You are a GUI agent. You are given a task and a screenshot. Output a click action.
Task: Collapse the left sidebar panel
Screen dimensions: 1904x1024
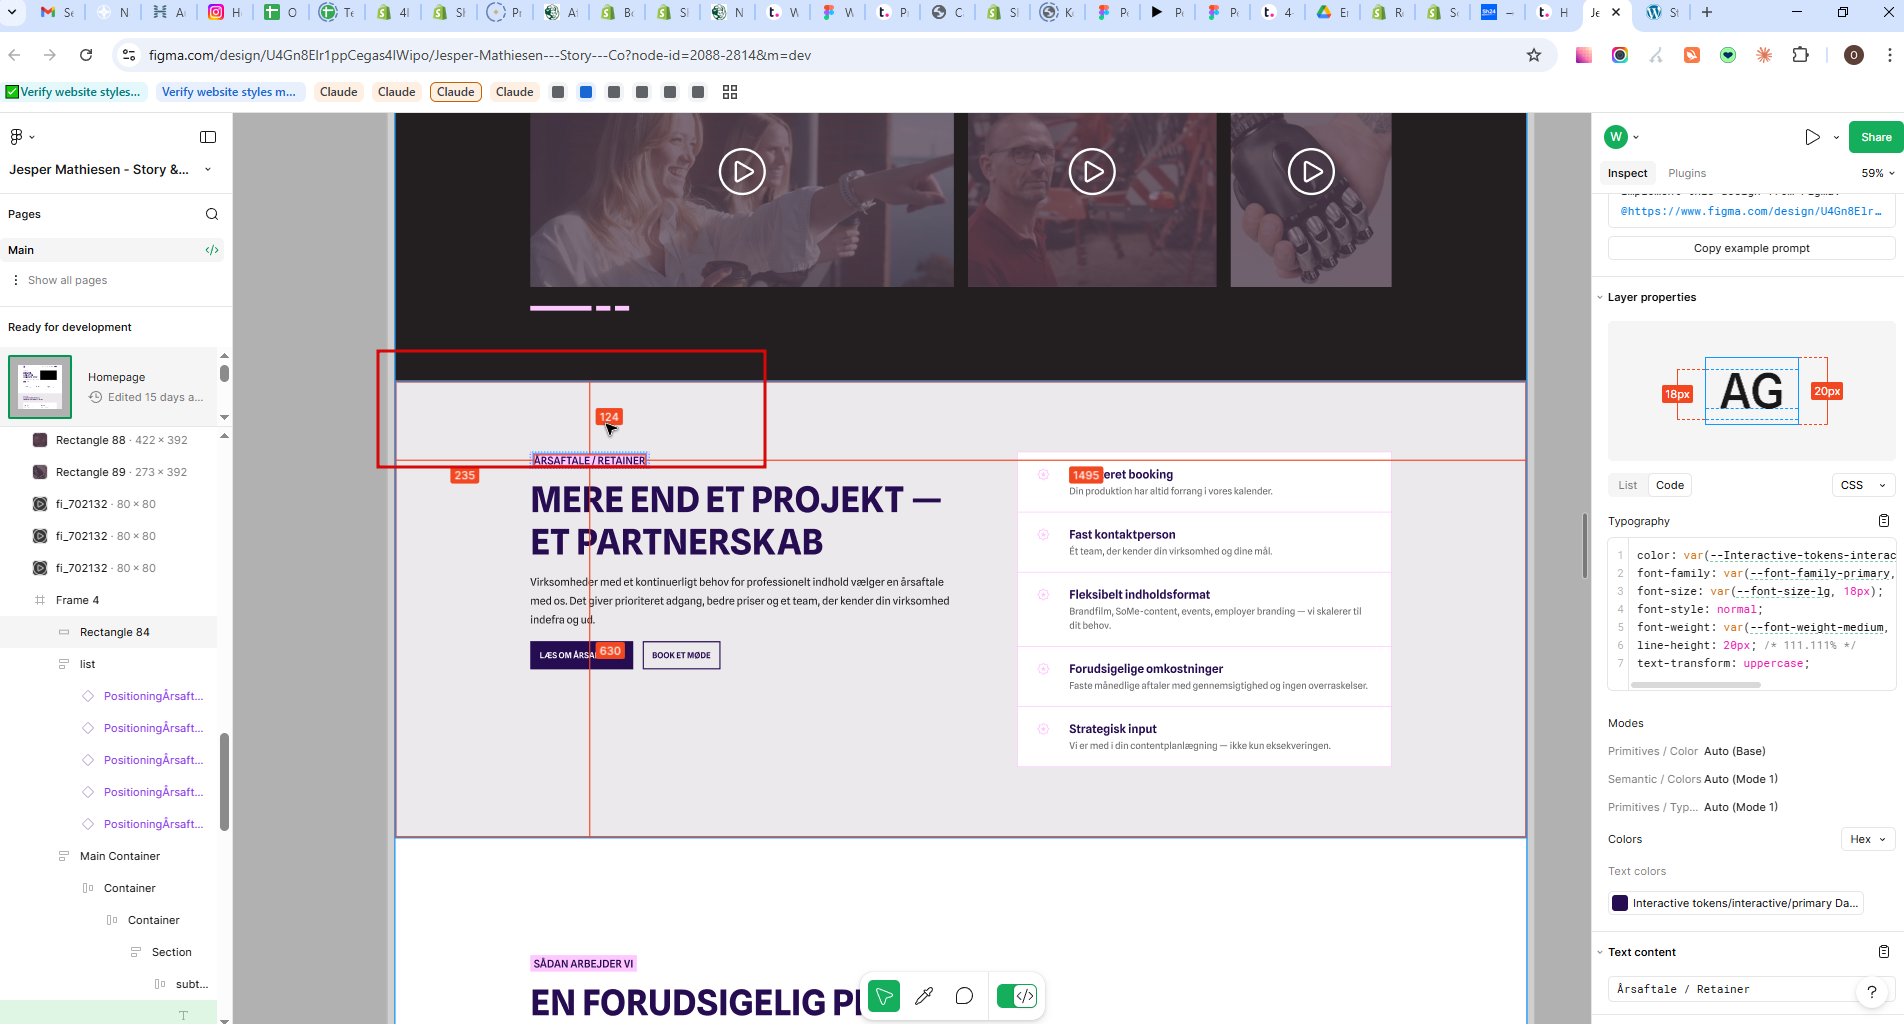[208, 137]
